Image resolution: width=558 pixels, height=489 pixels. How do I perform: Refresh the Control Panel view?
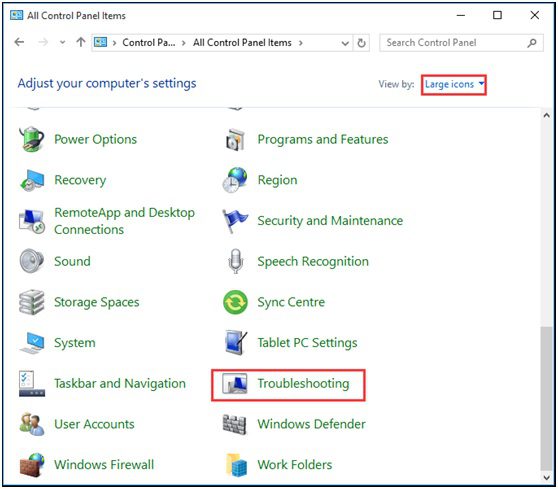361,43
